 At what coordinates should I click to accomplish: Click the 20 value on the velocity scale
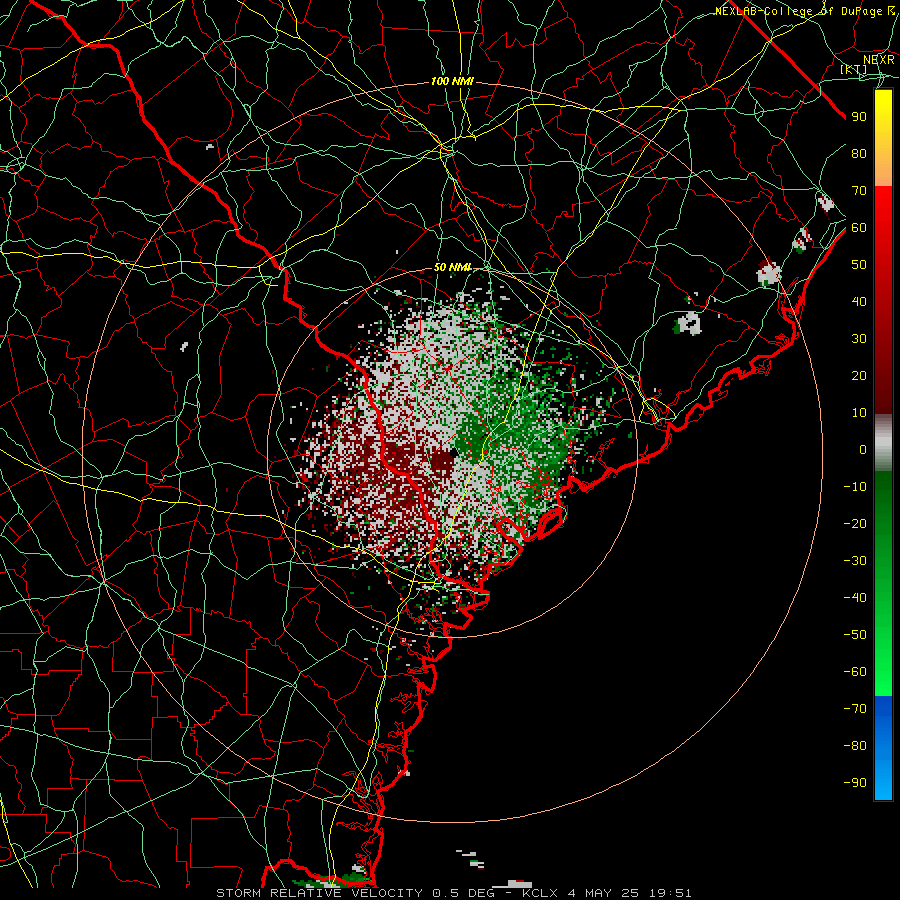tap(859, 375)
